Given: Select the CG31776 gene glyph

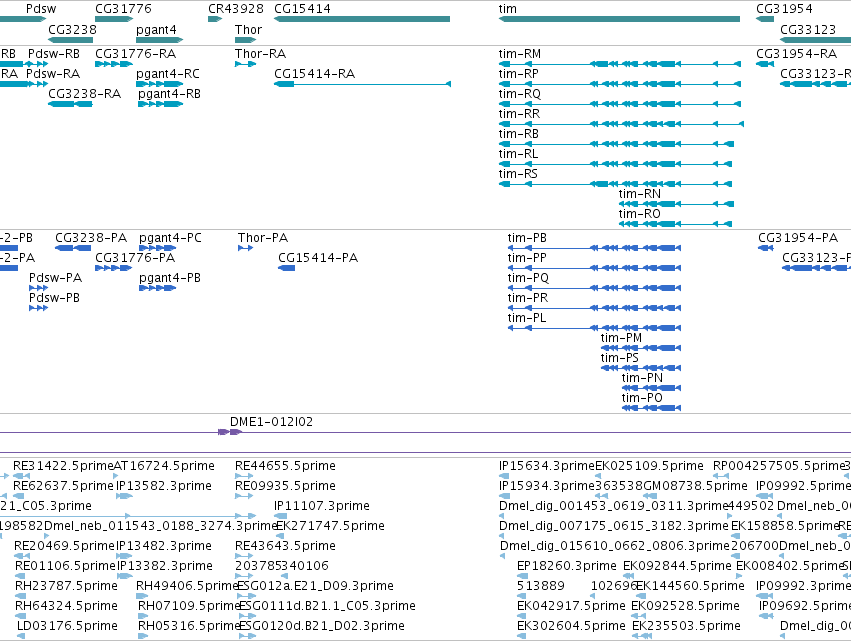Looking at the screenshot, I should pyautogui.click(x=114, y=19).
